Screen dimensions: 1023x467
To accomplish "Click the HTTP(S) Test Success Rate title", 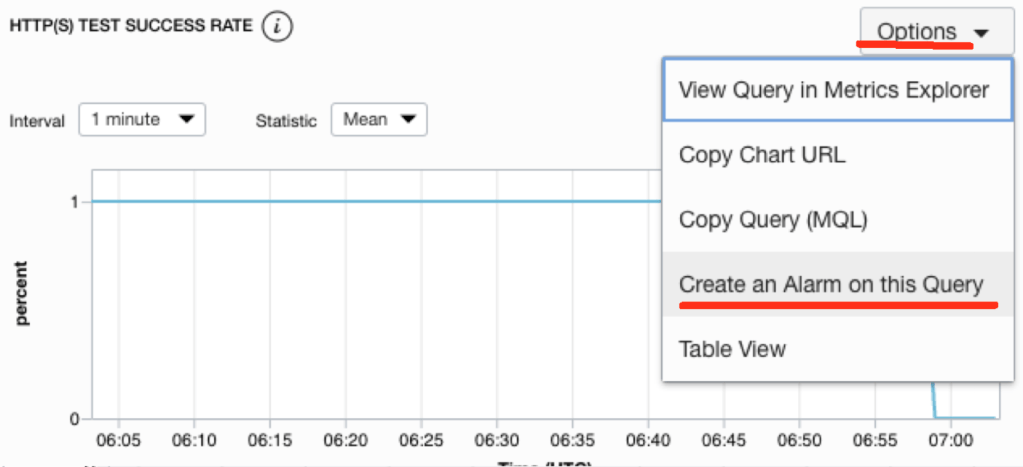I will click(x=130, y=27).
